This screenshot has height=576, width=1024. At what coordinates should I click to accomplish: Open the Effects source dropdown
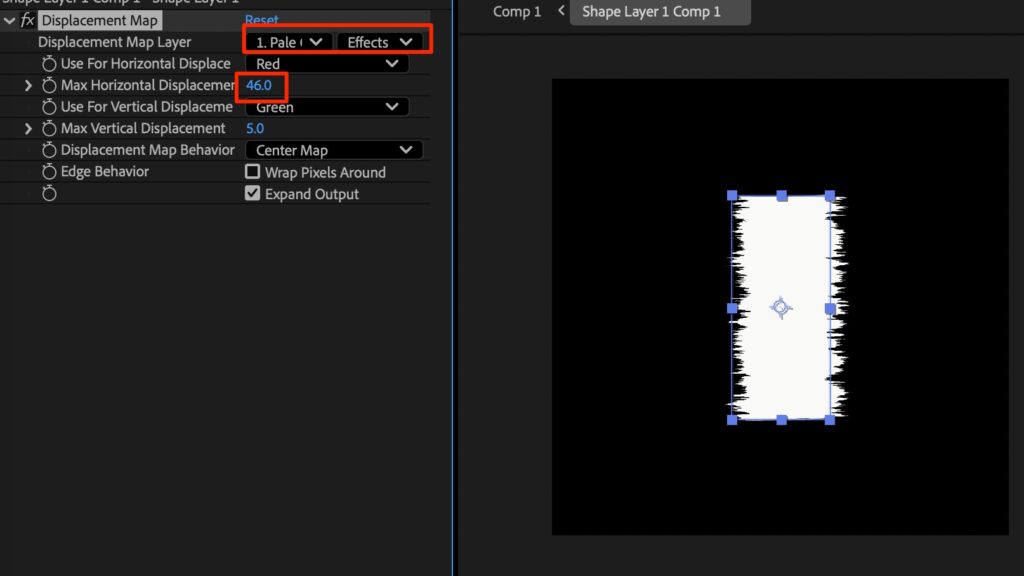pyautogui.click(x=379, y=42)
